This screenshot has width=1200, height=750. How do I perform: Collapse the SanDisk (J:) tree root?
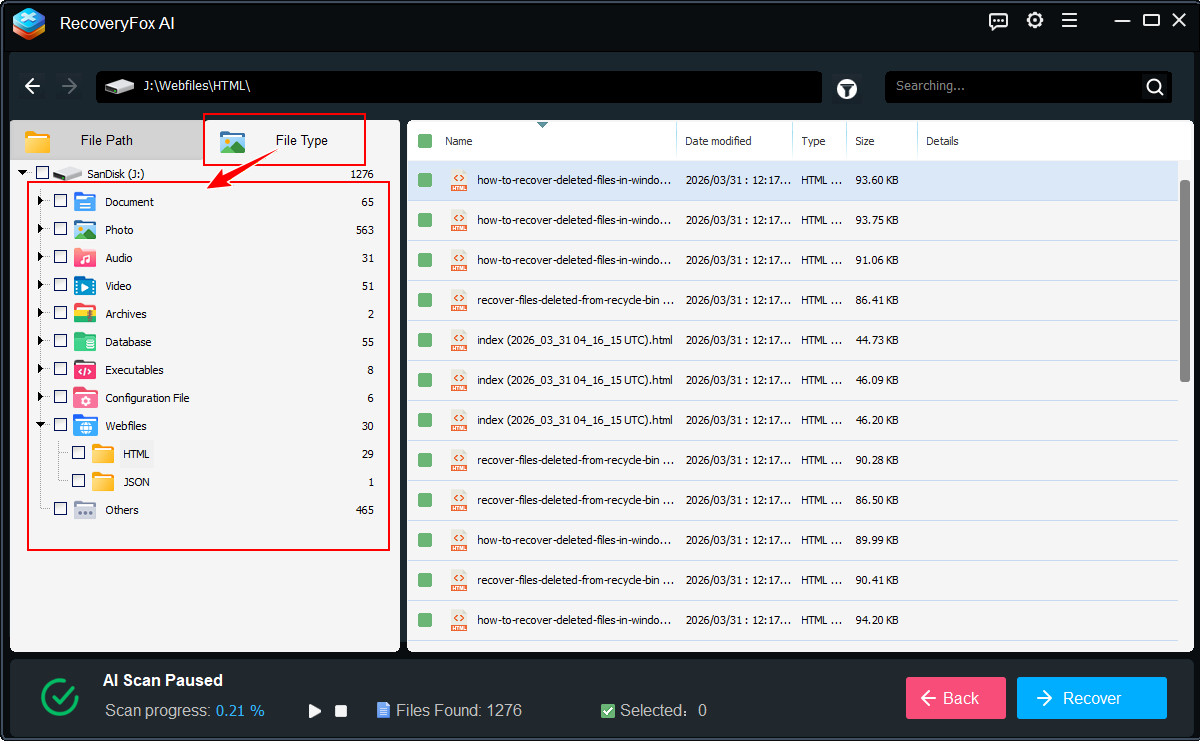point(23,173)
